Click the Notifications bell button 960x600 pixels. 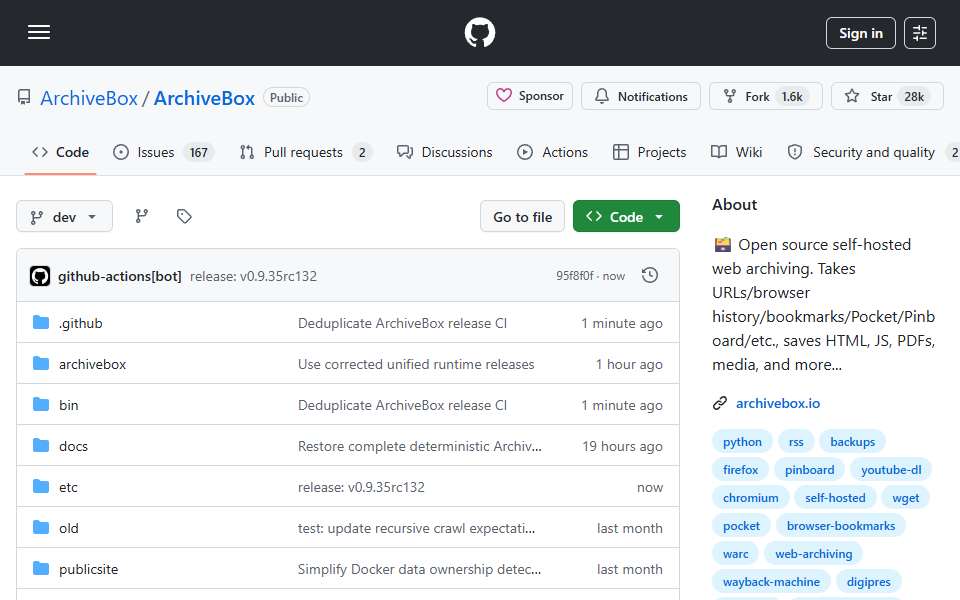coord(640,96)
